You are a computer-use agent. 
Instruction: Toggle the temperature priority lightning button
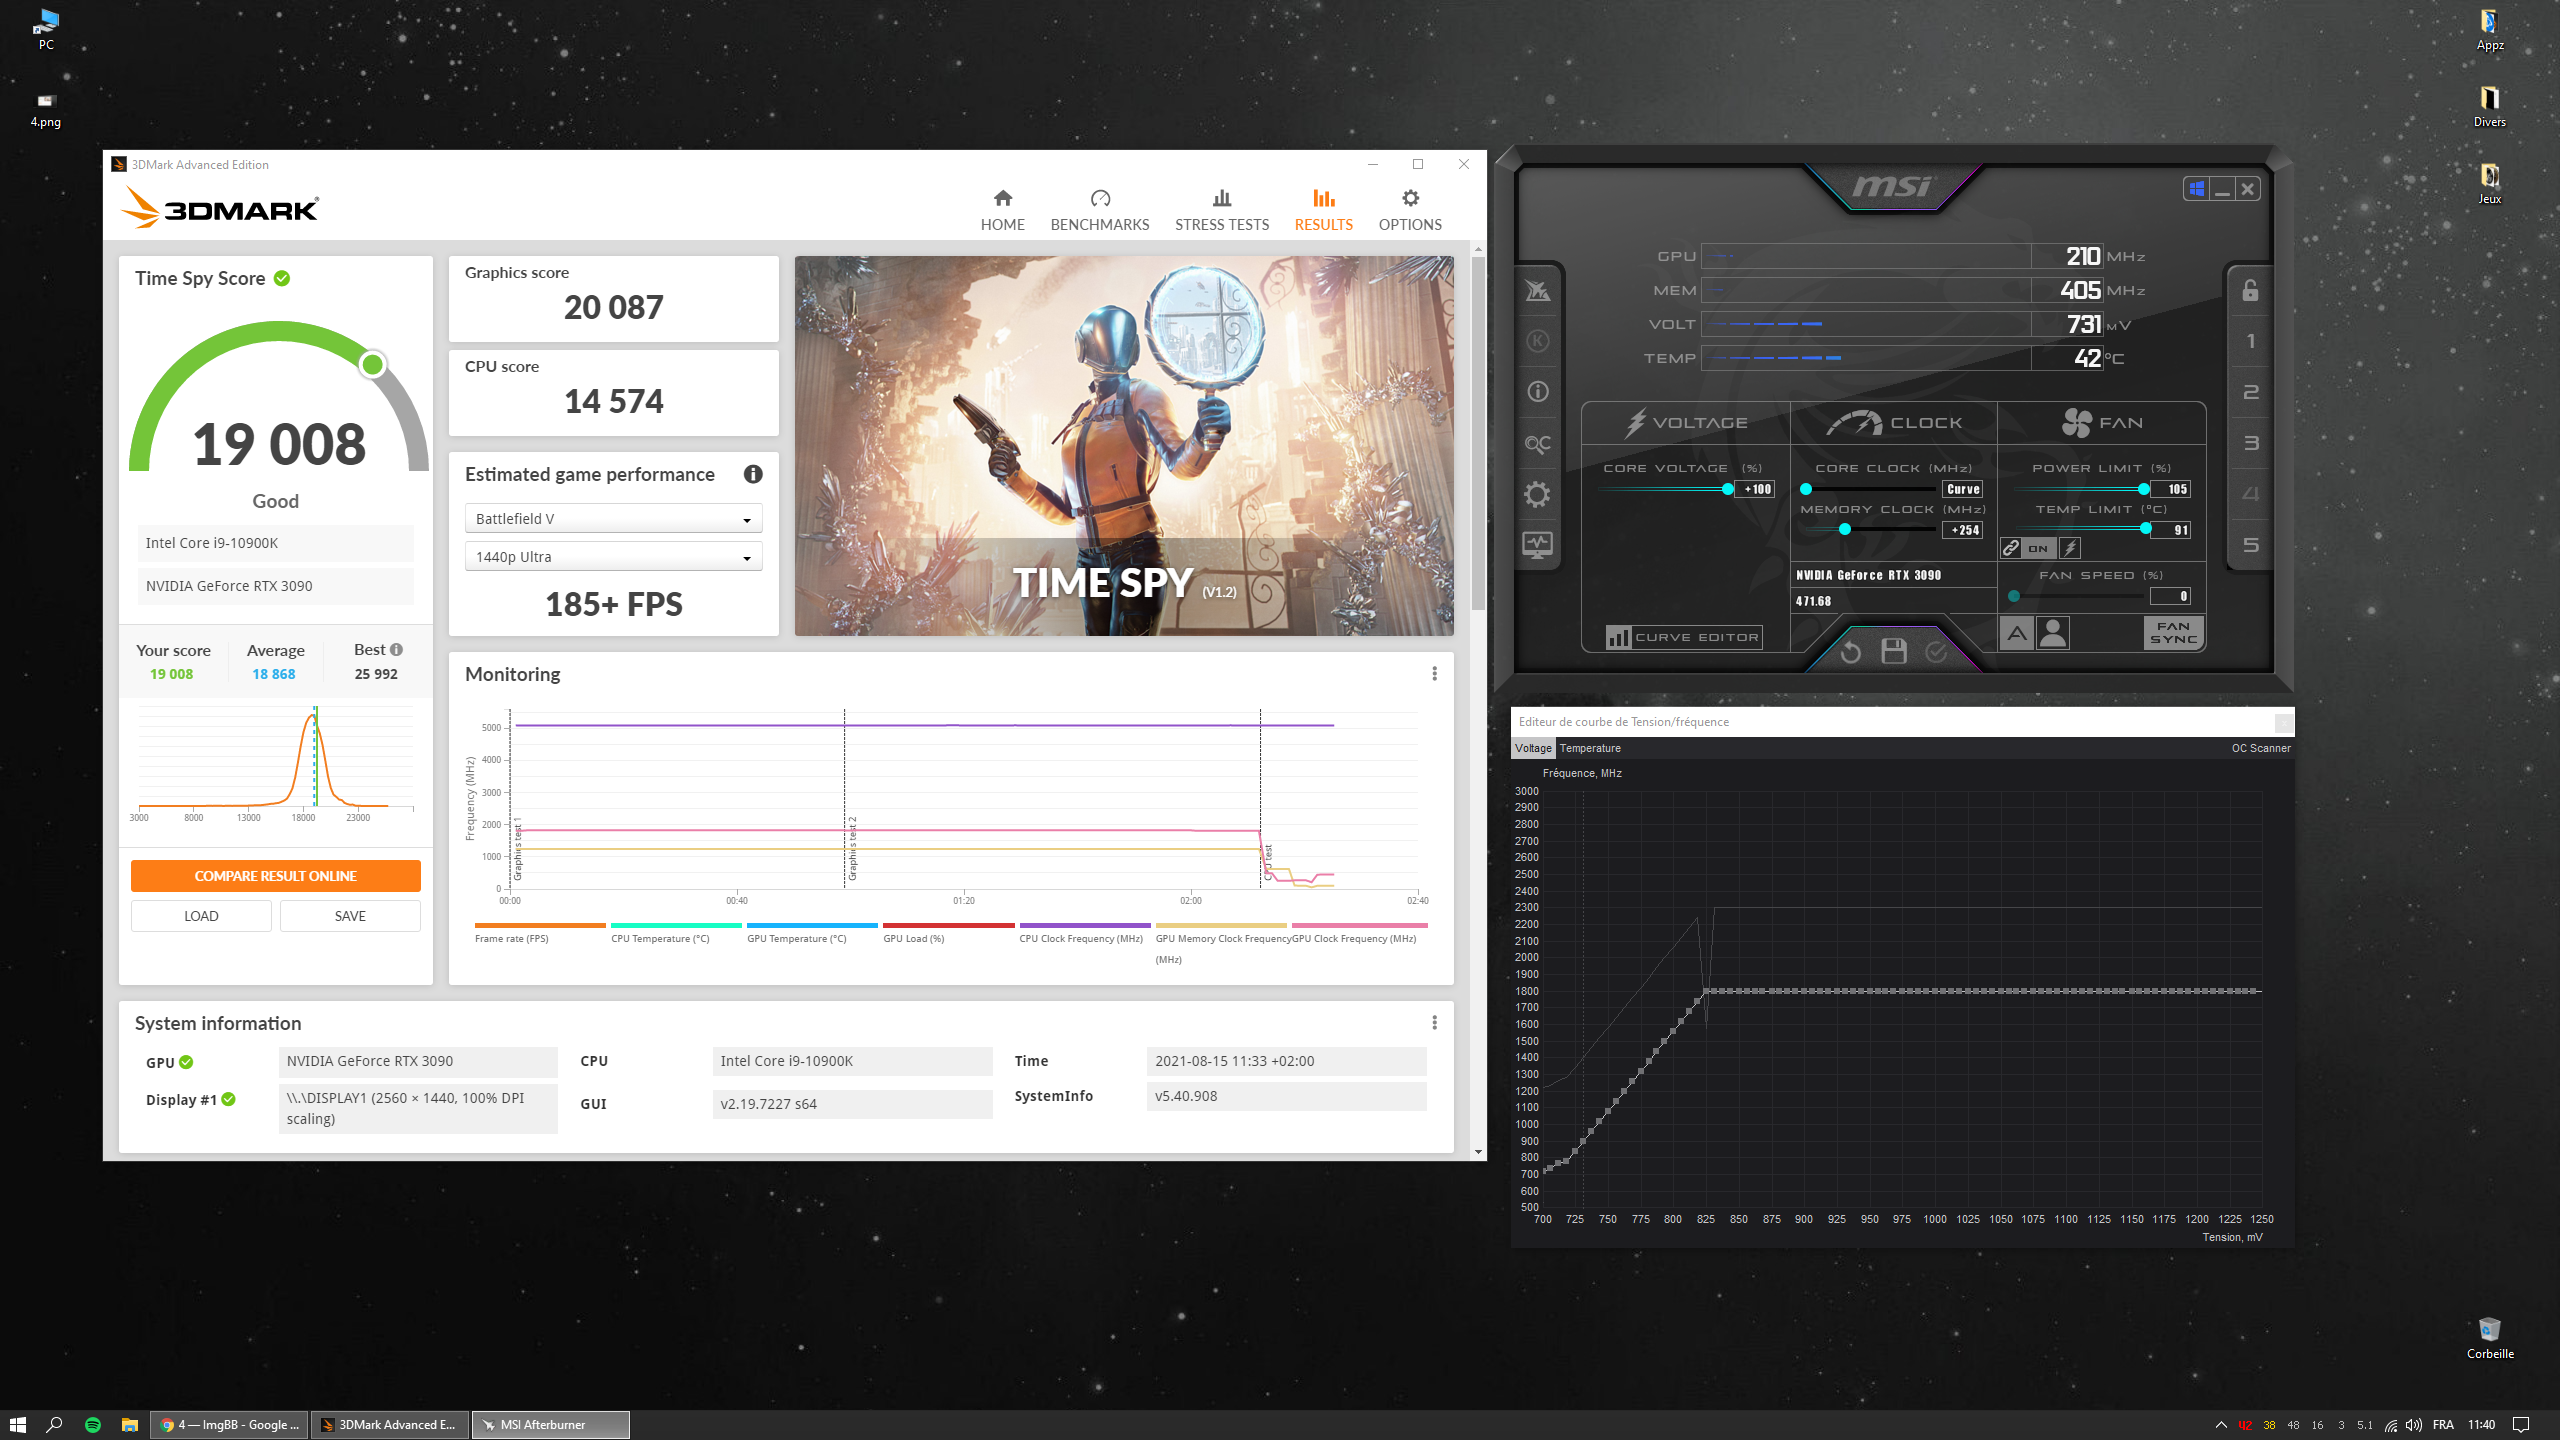coord(2071,548)
